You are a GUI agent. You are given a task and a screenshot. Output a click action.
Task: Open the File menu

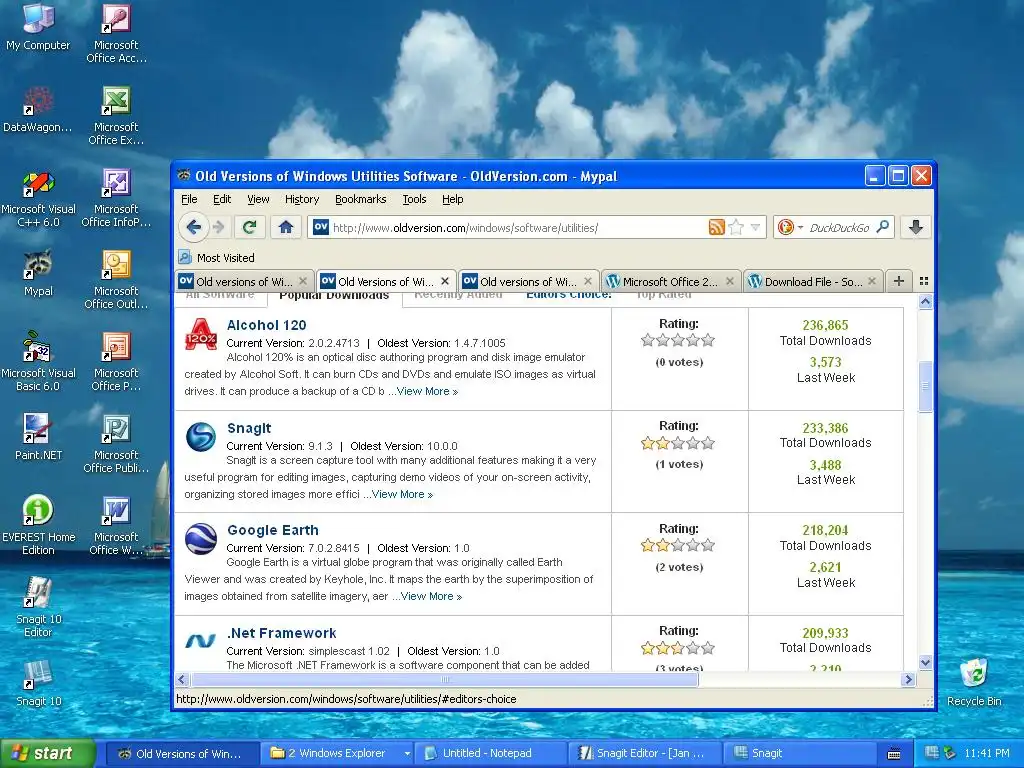[x=189, y=199]
